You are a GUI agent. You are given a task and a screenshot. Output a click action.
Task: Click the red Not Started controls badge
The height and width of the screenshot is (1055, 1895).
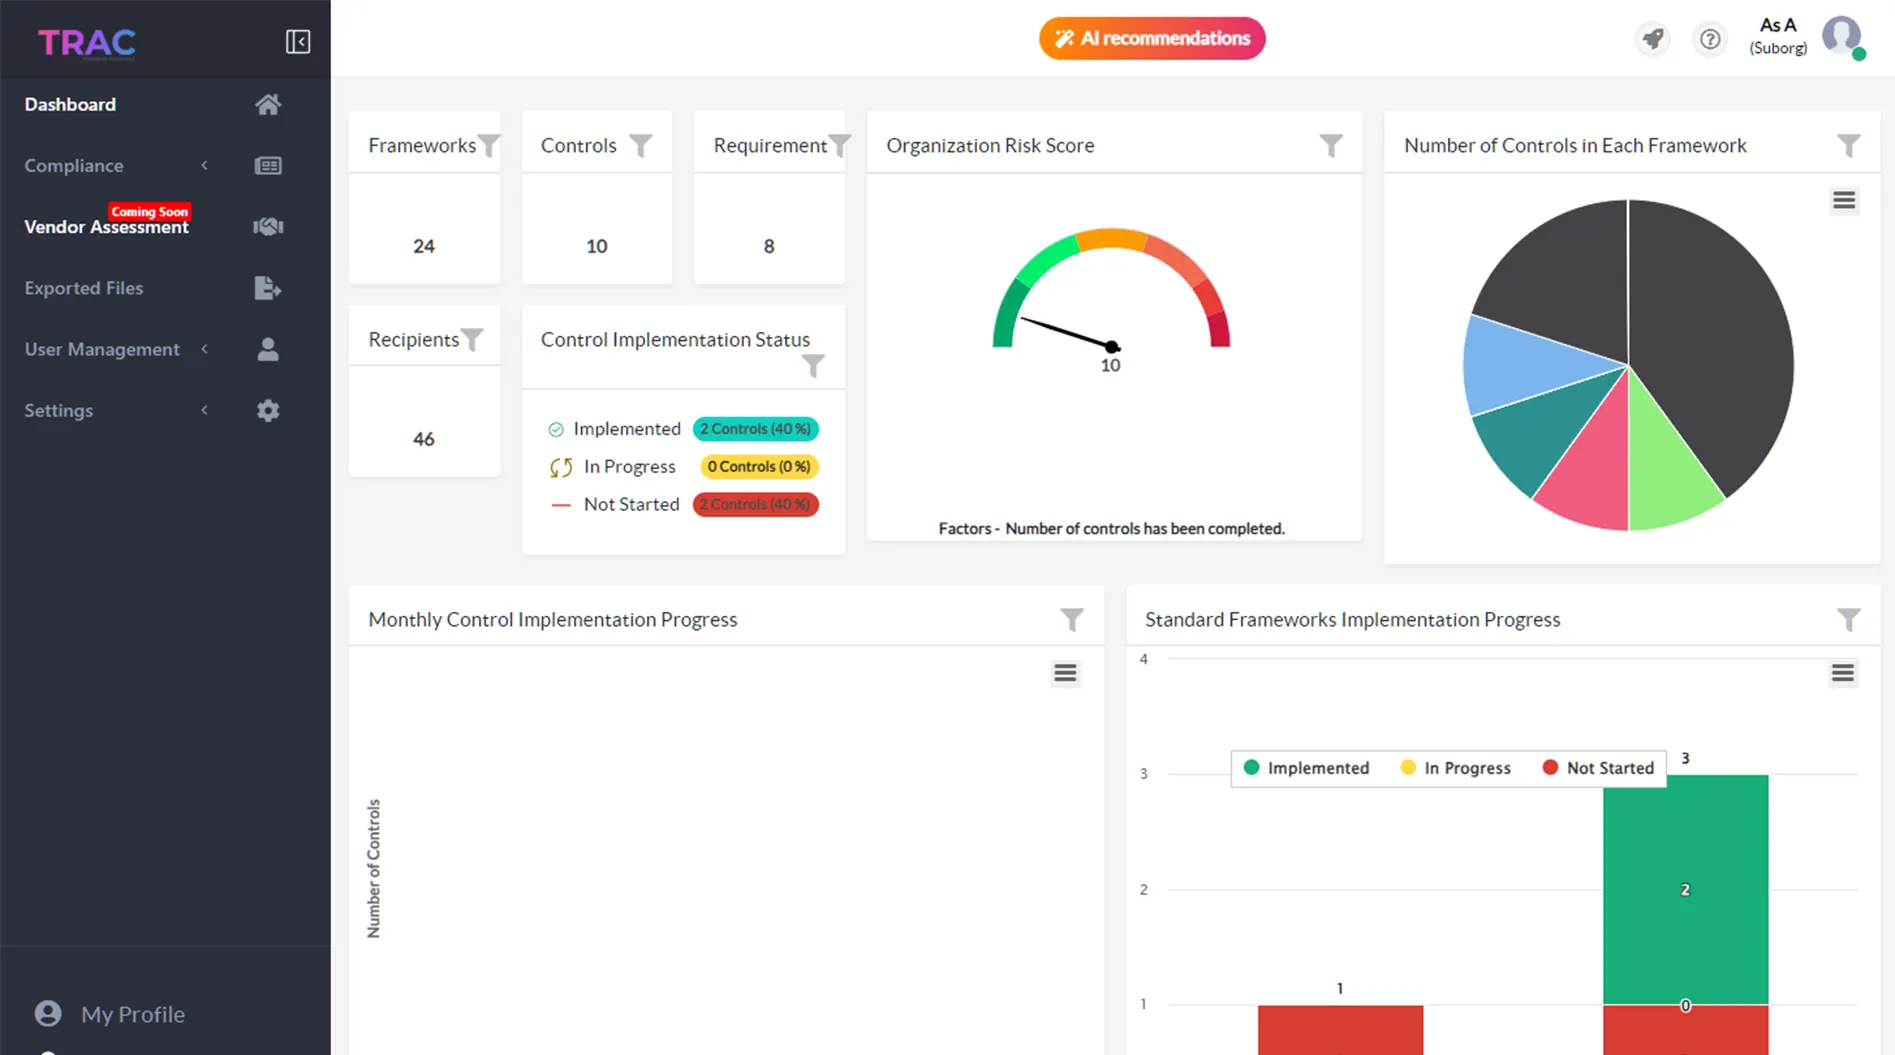(x=755, y=505)
